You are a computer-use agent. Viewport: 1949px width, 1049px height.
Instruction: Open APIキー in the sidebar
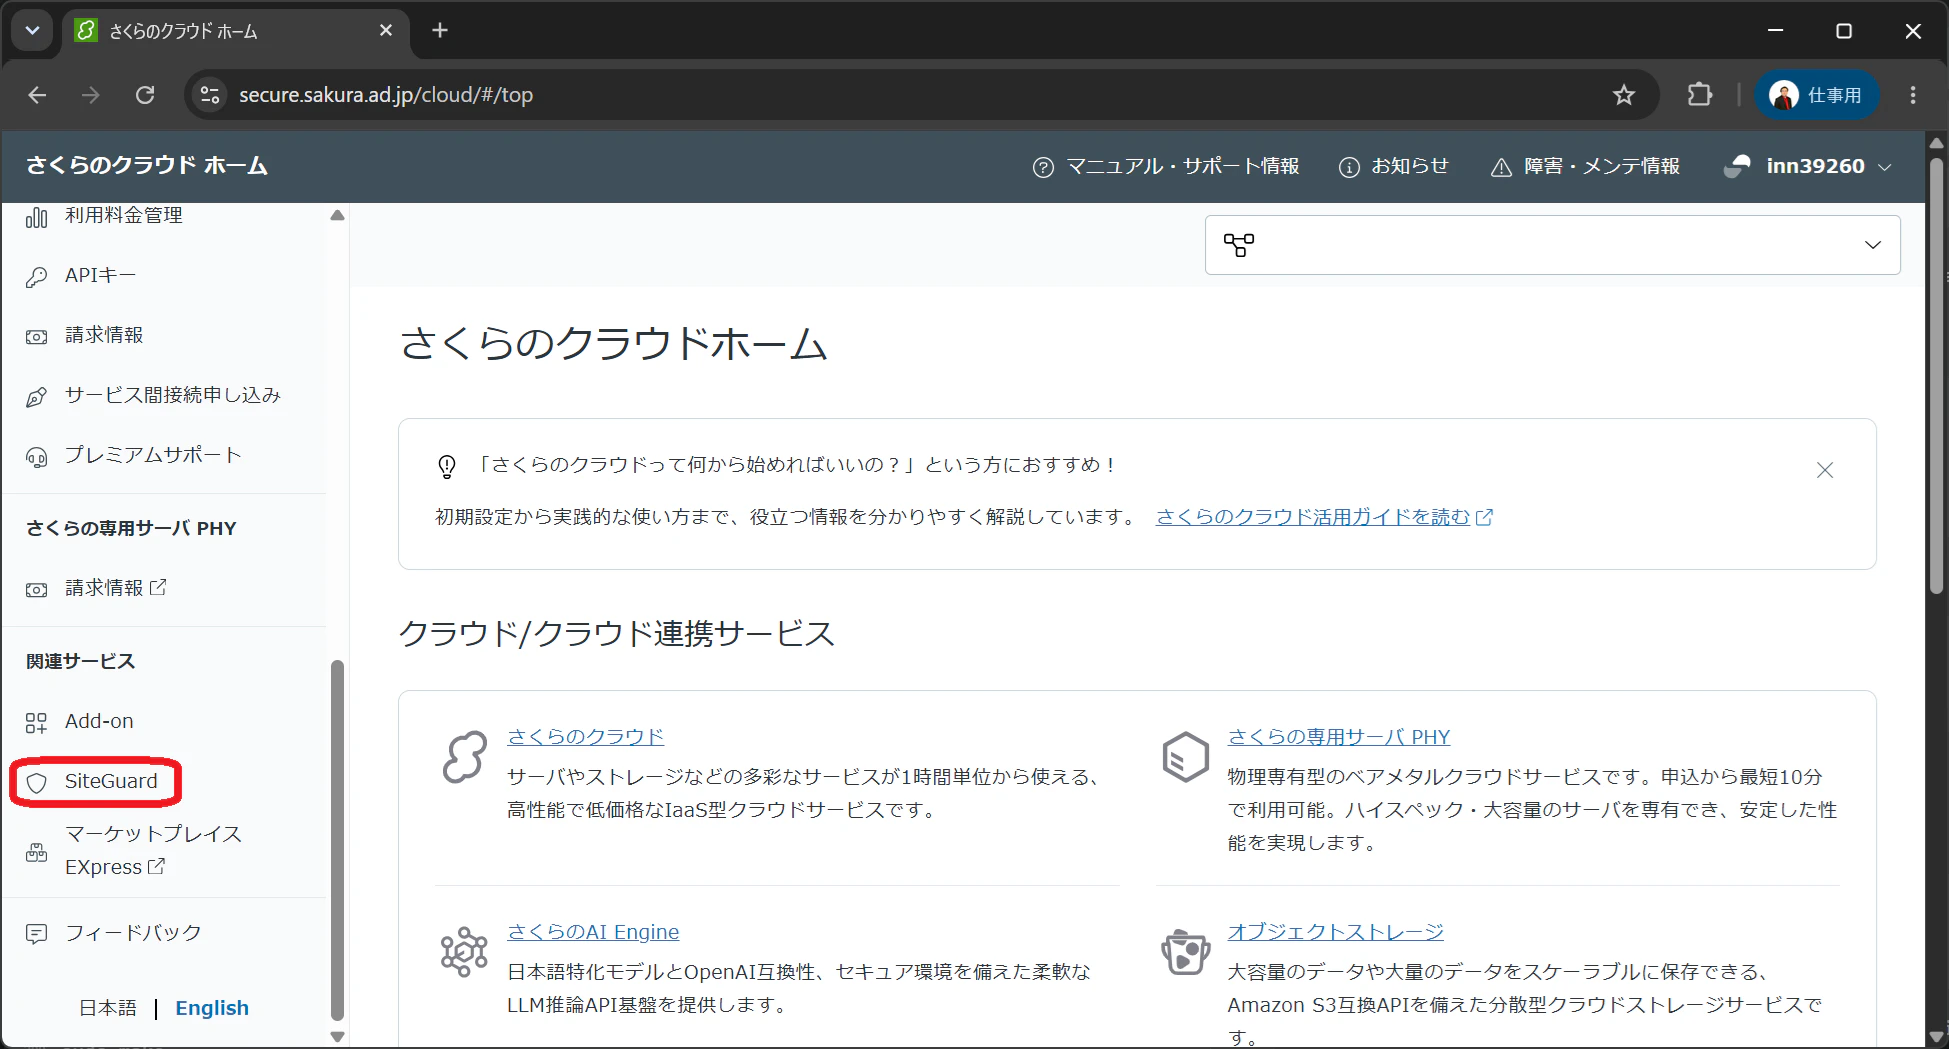[100, 276]
